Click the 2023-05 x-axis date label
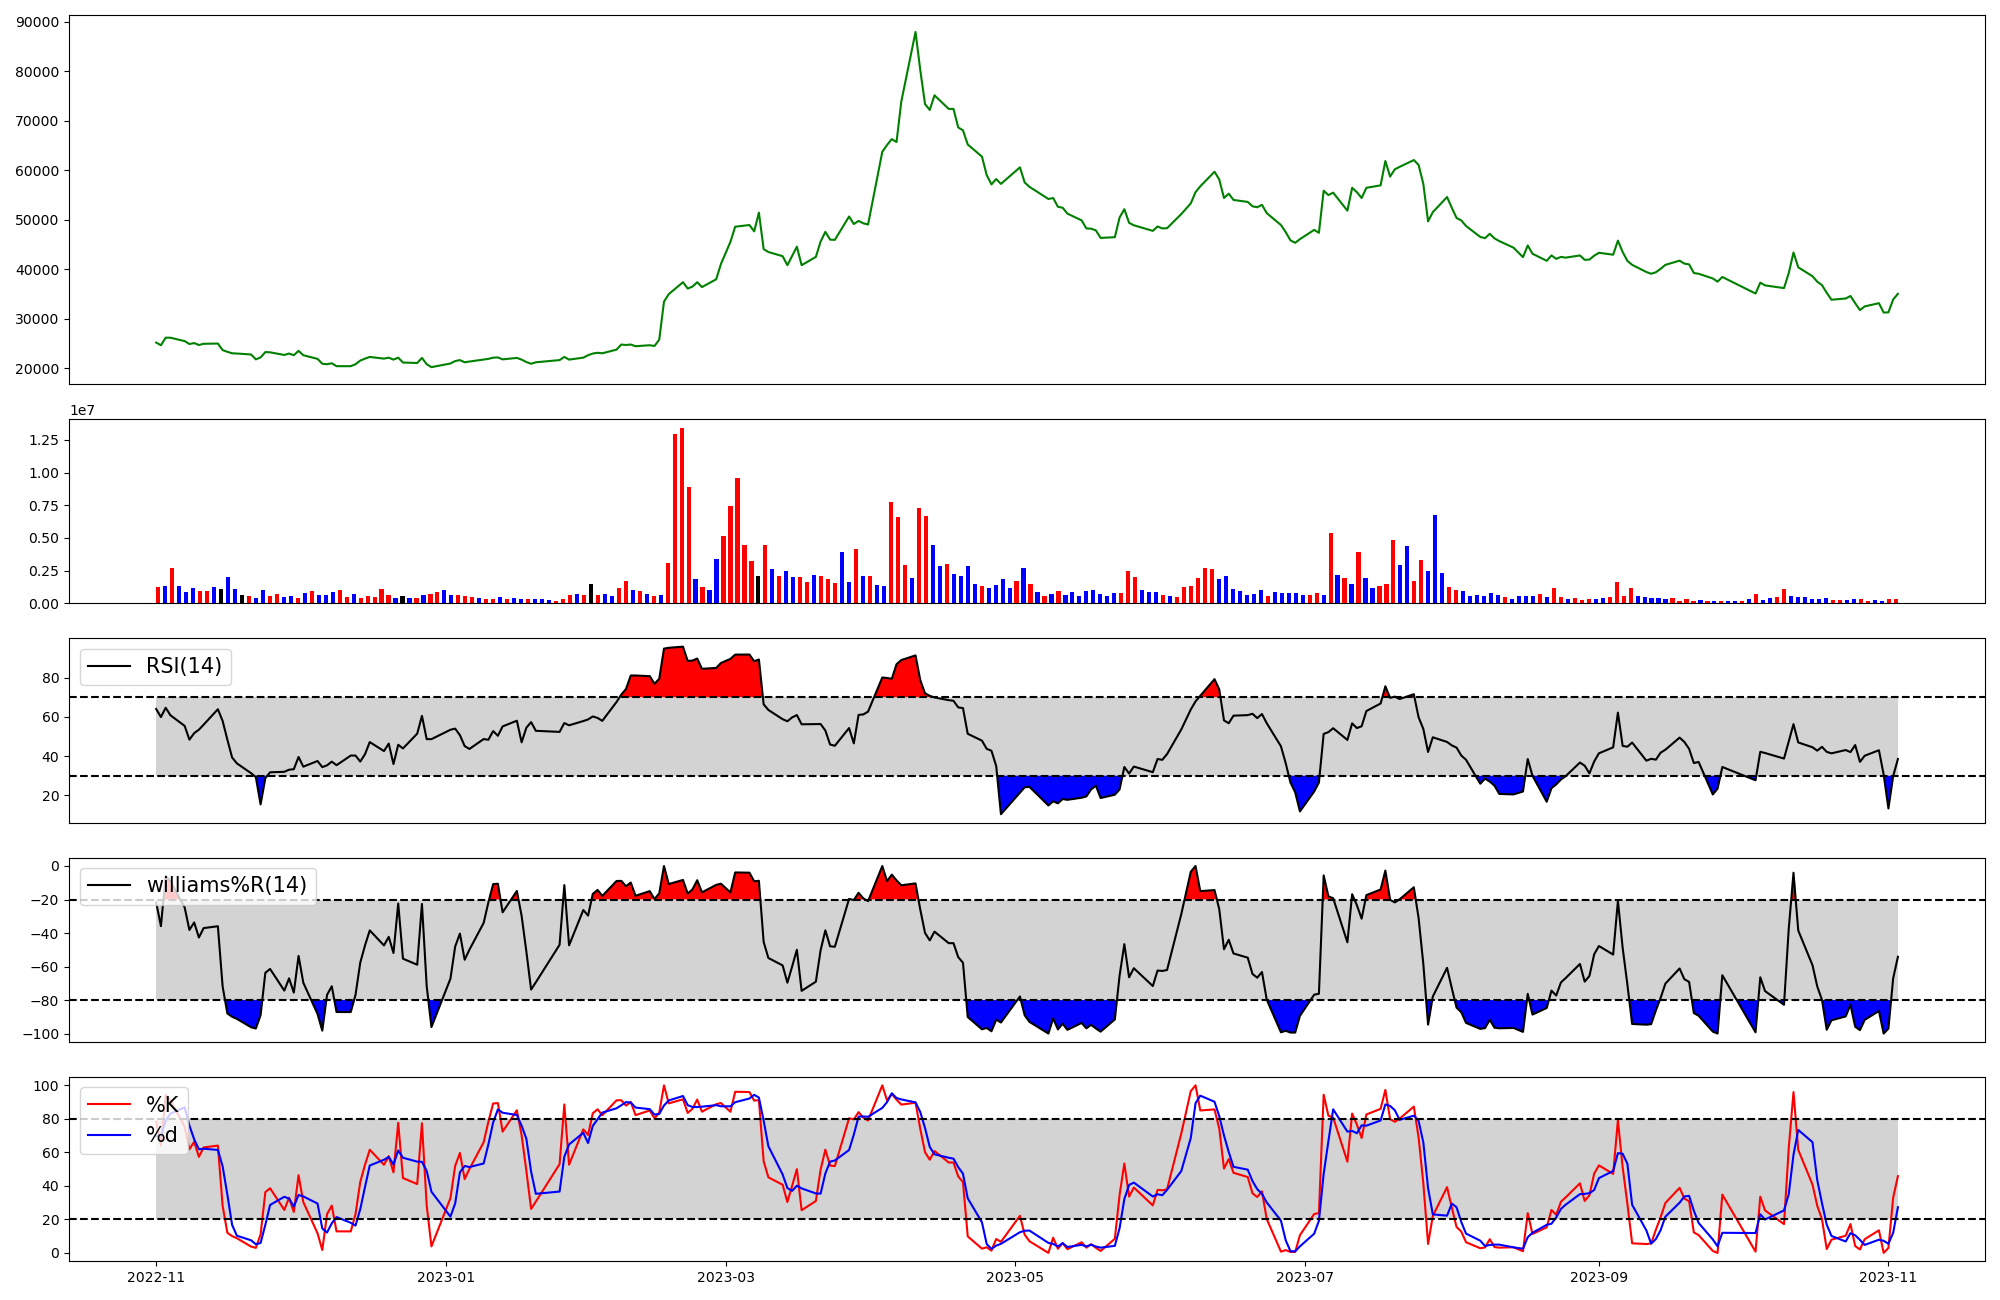 coord(1015,1277)
